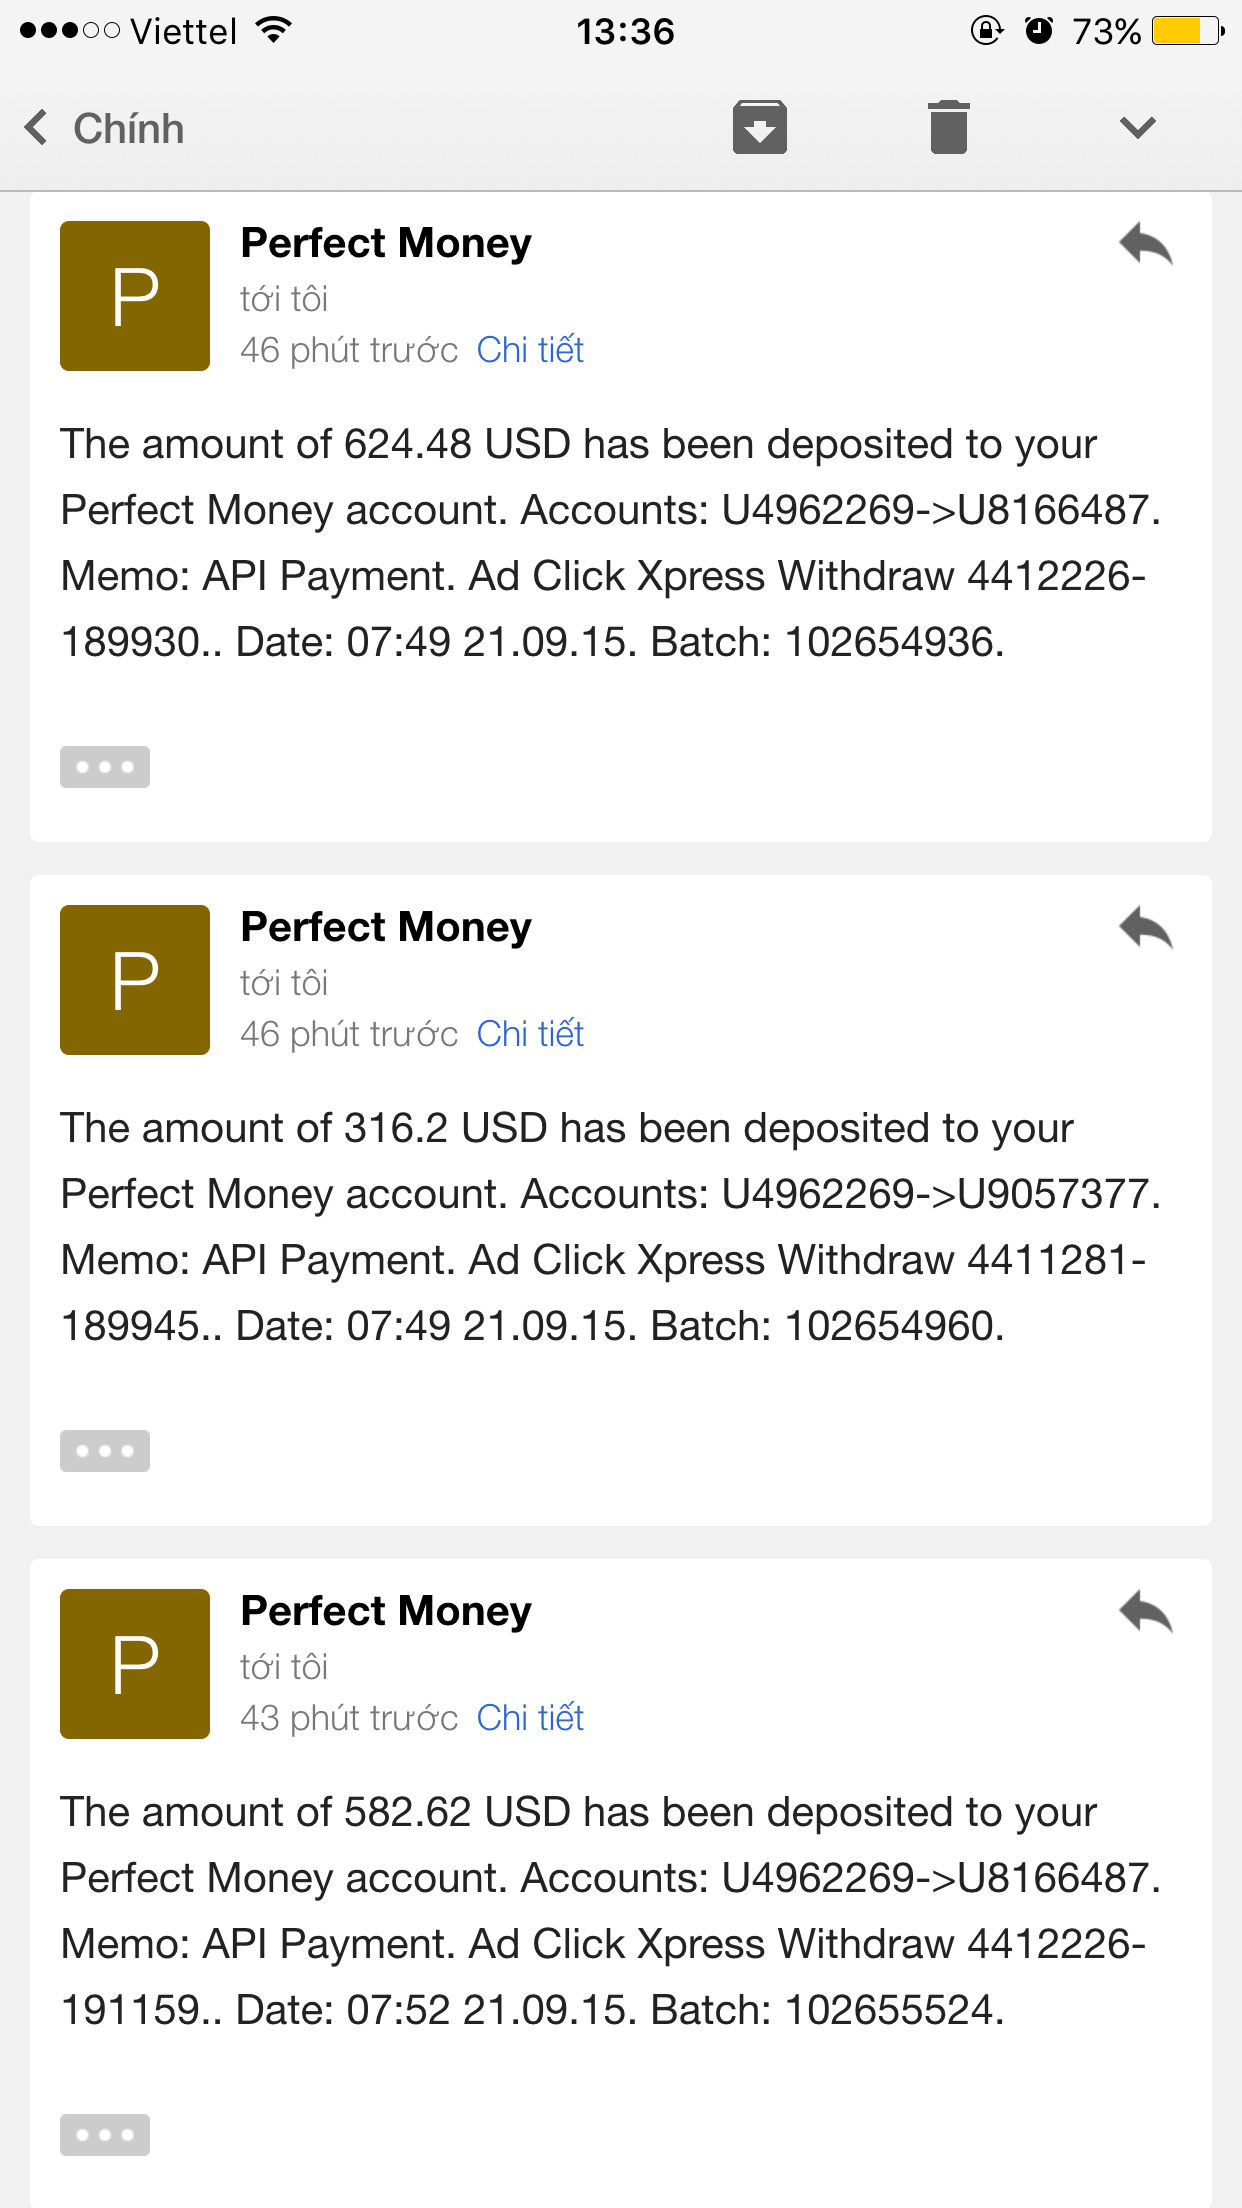Tap the battery indicator in status bar
The image size is (1242, 2208).
1187,31
